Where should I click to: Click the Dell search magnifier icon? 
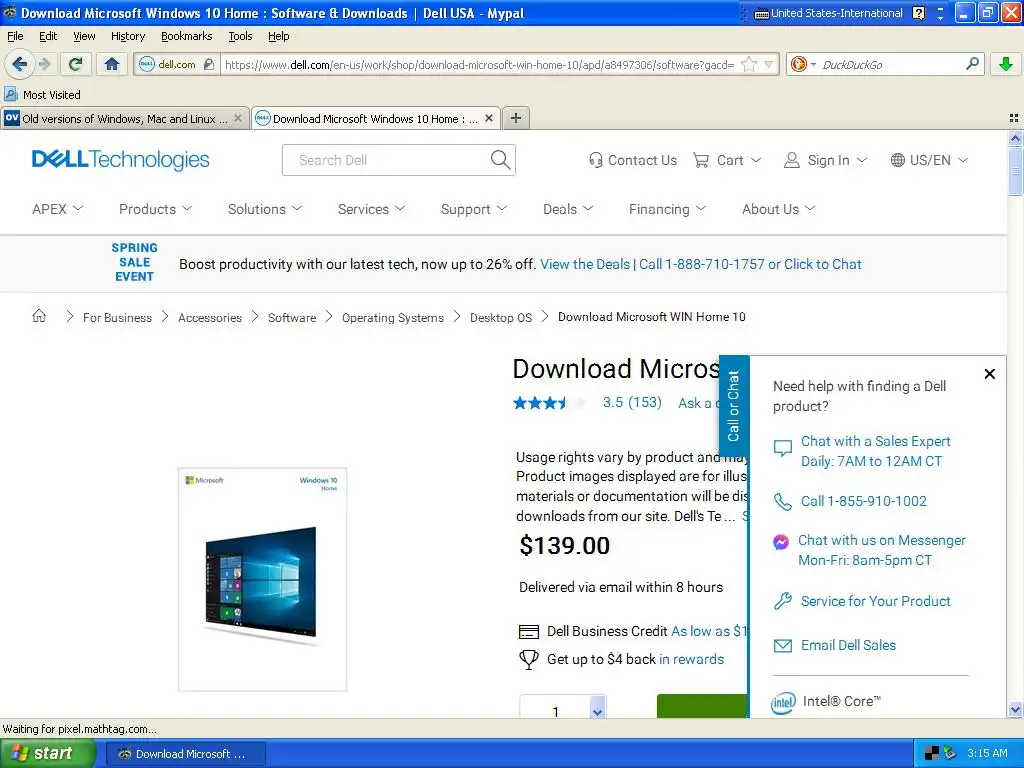coord(500,160)
